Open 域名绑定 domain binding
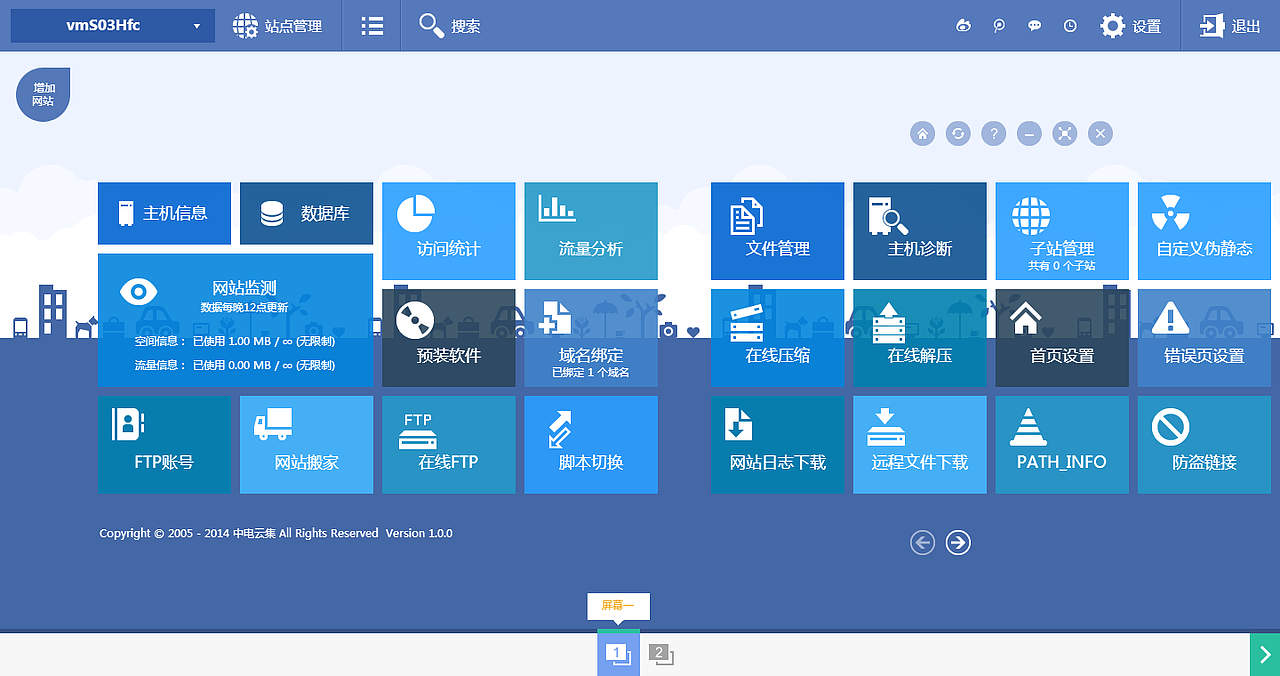Viewport: 1280px width, 676px height. 590,338
